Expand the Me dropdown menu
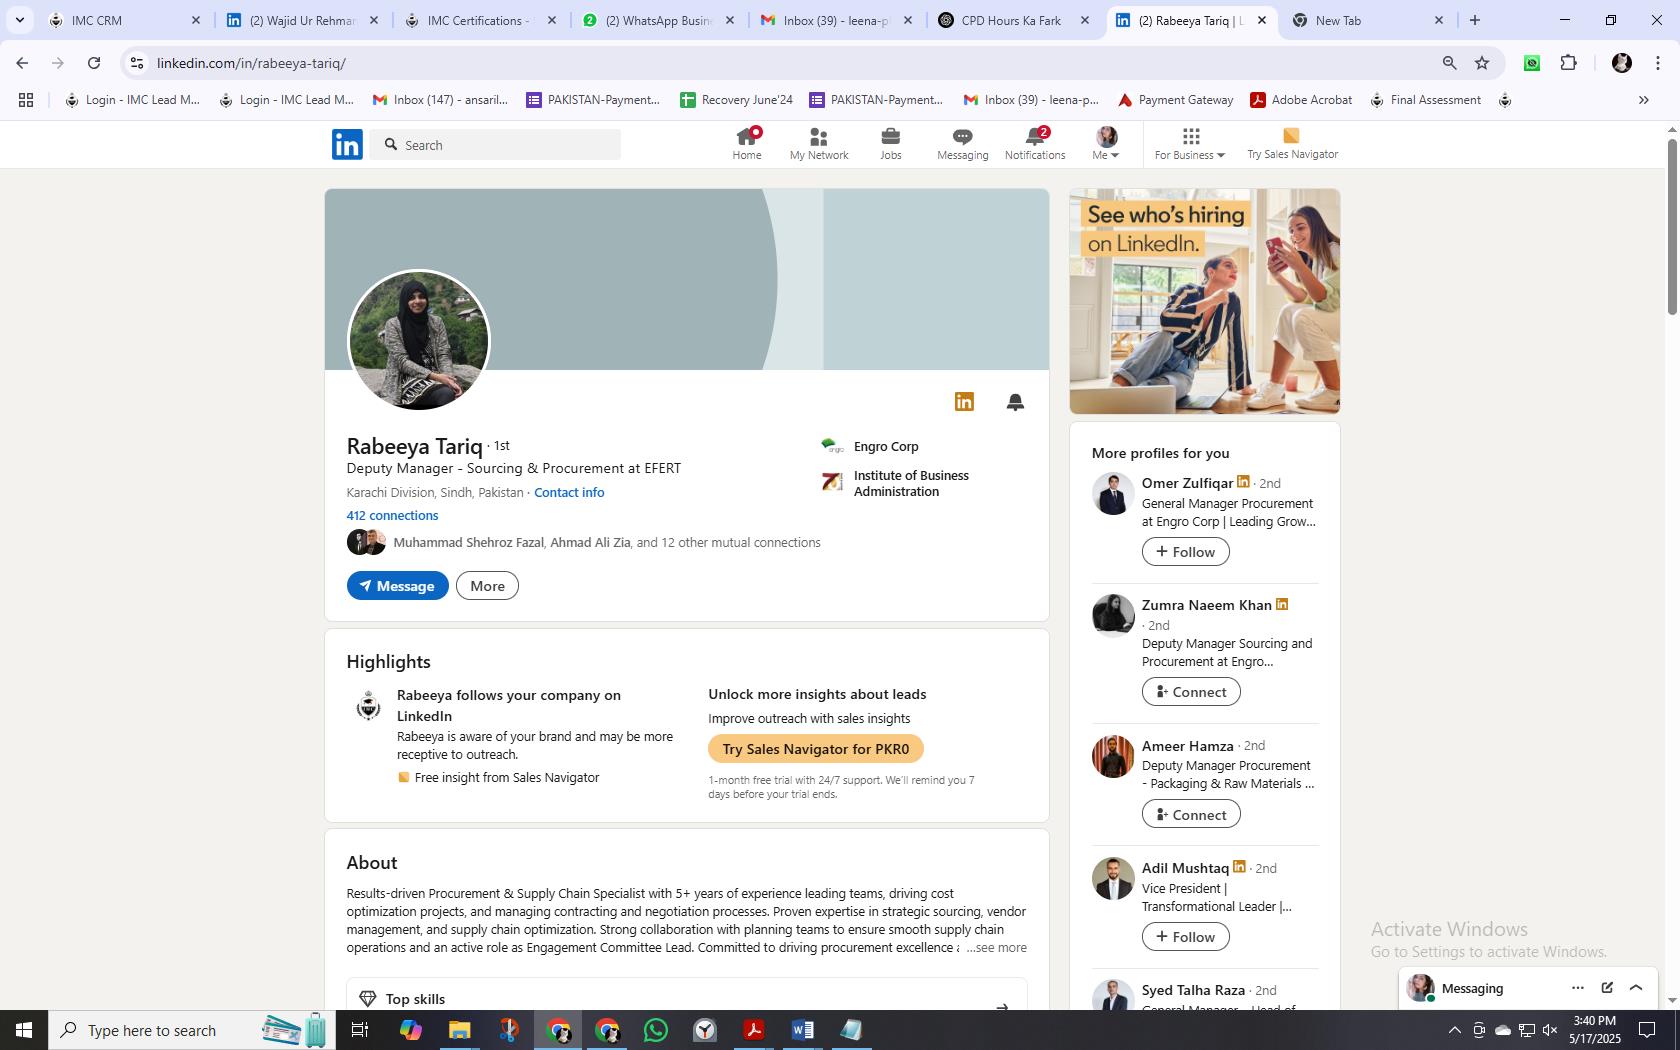 click(x=1106, y=144)
